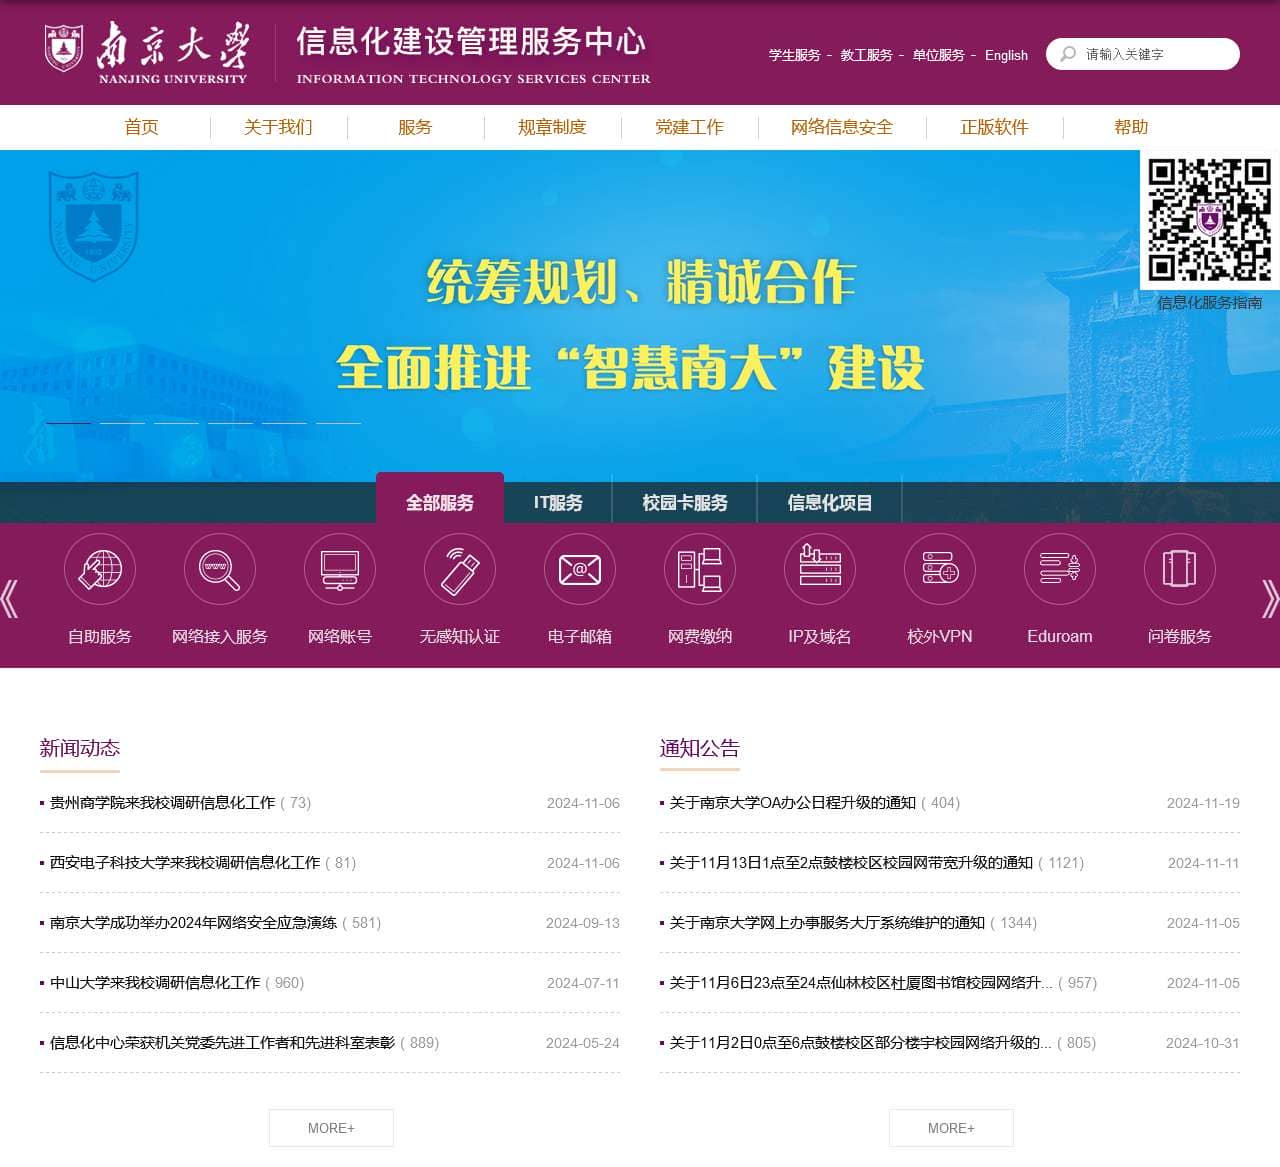This screenshot has width=1280, height=1167.
Task: Open the 电子邮箱 envelope icon
Action: click(580, 569)
